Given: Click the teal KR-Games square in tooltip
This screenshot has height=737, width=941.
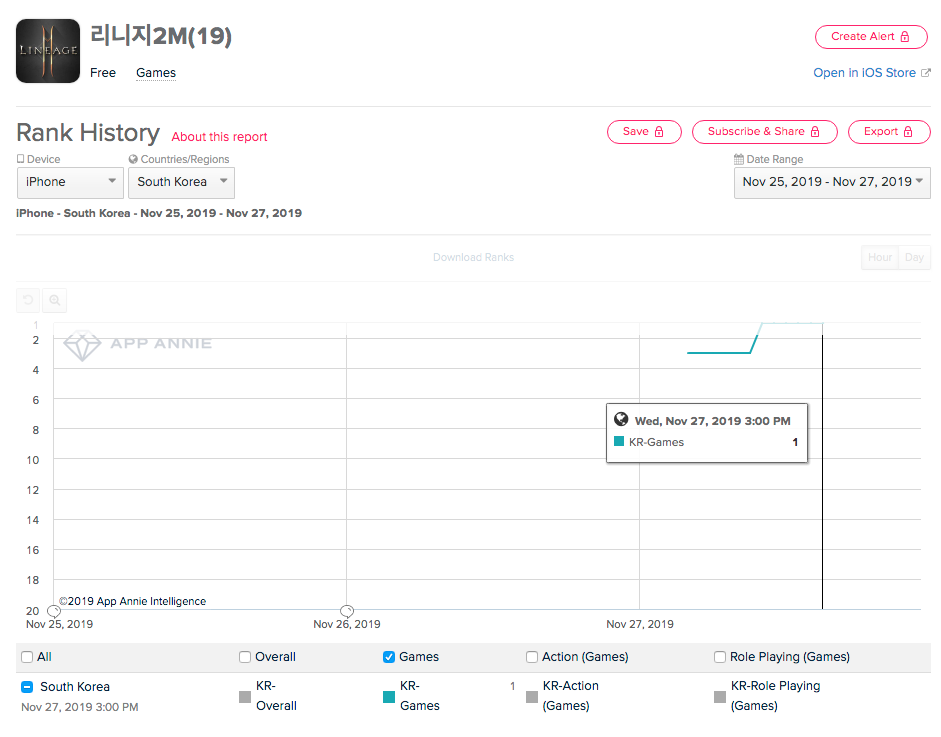Looking at the screenshot, I should click(x=619, y=441).
